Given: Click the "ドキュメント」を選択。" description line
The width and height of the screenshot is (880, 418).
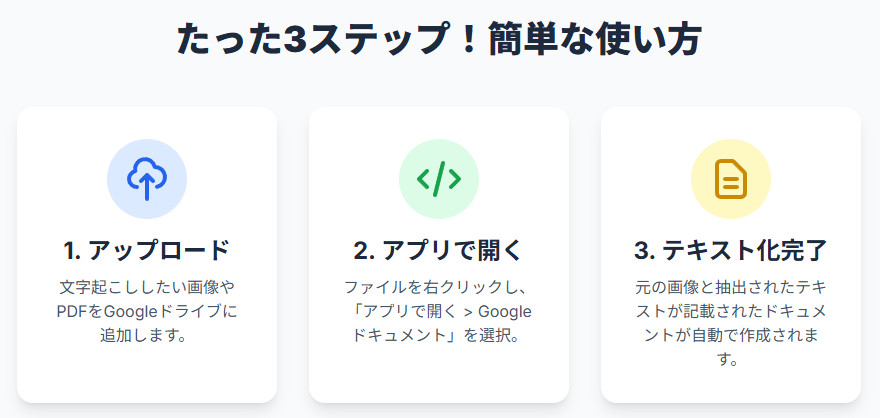Looking at the screenshot, I should point(439,335).
